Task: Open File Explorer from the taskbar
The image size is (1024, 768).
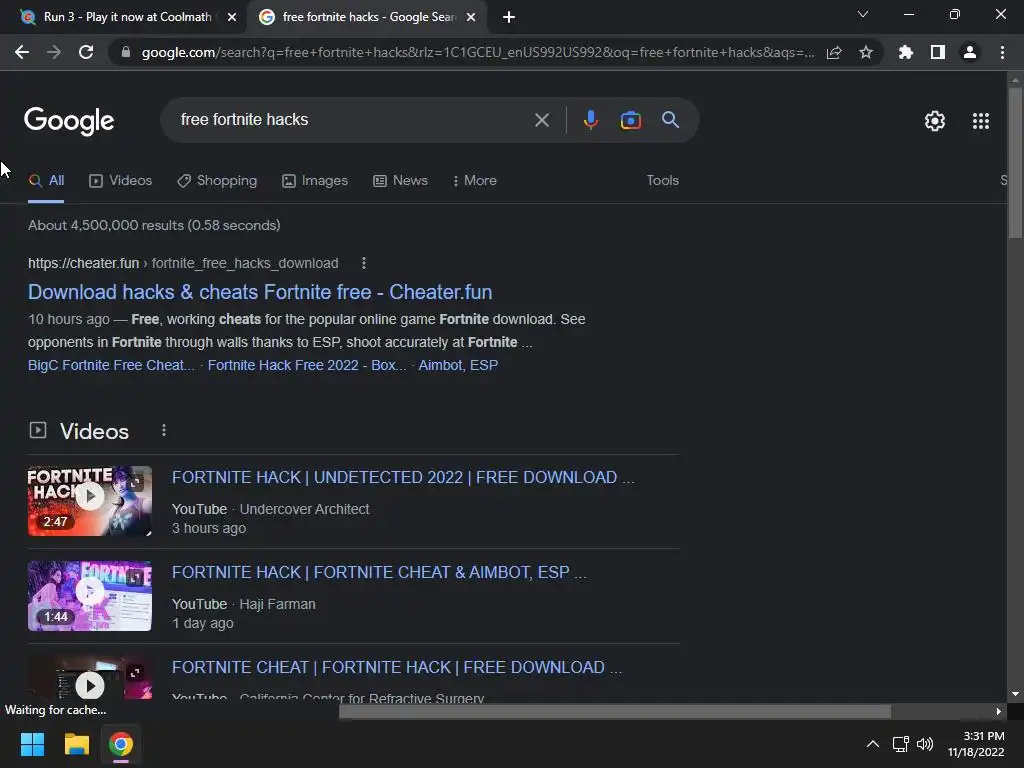Action: (76, 744)
